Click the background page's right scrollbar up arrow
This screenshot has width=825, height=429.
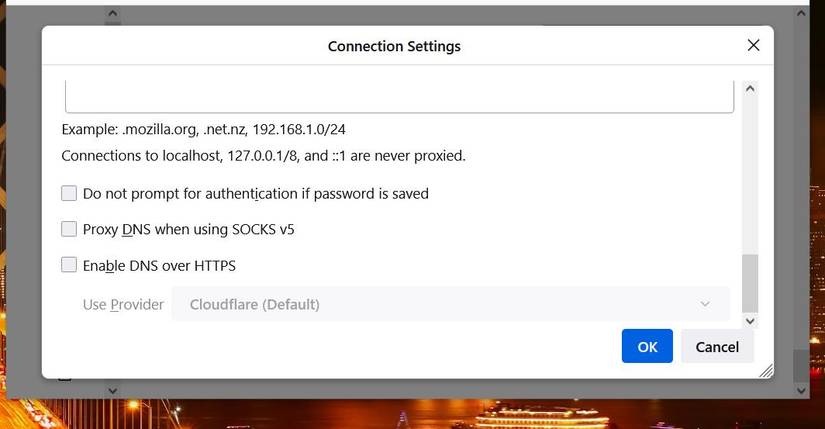click(x=800, y=14)
